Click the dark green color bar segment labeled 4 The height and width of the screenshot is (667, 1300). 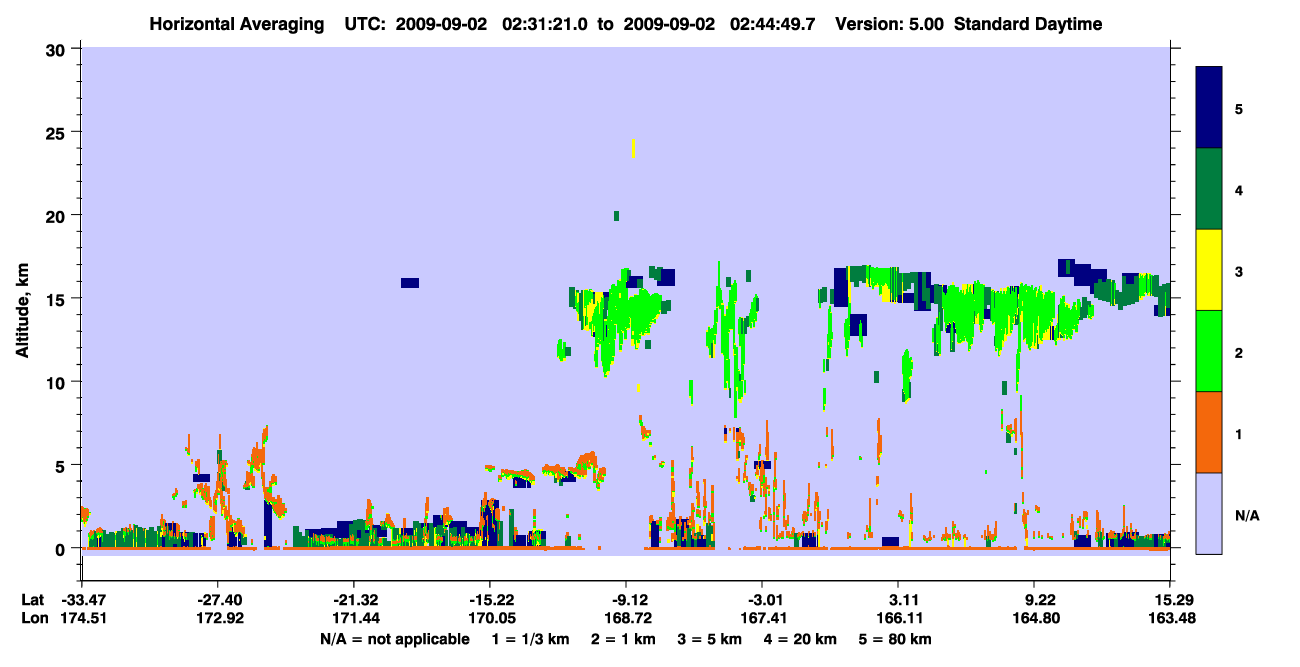pyautogui.click(x=1209, y=189)
